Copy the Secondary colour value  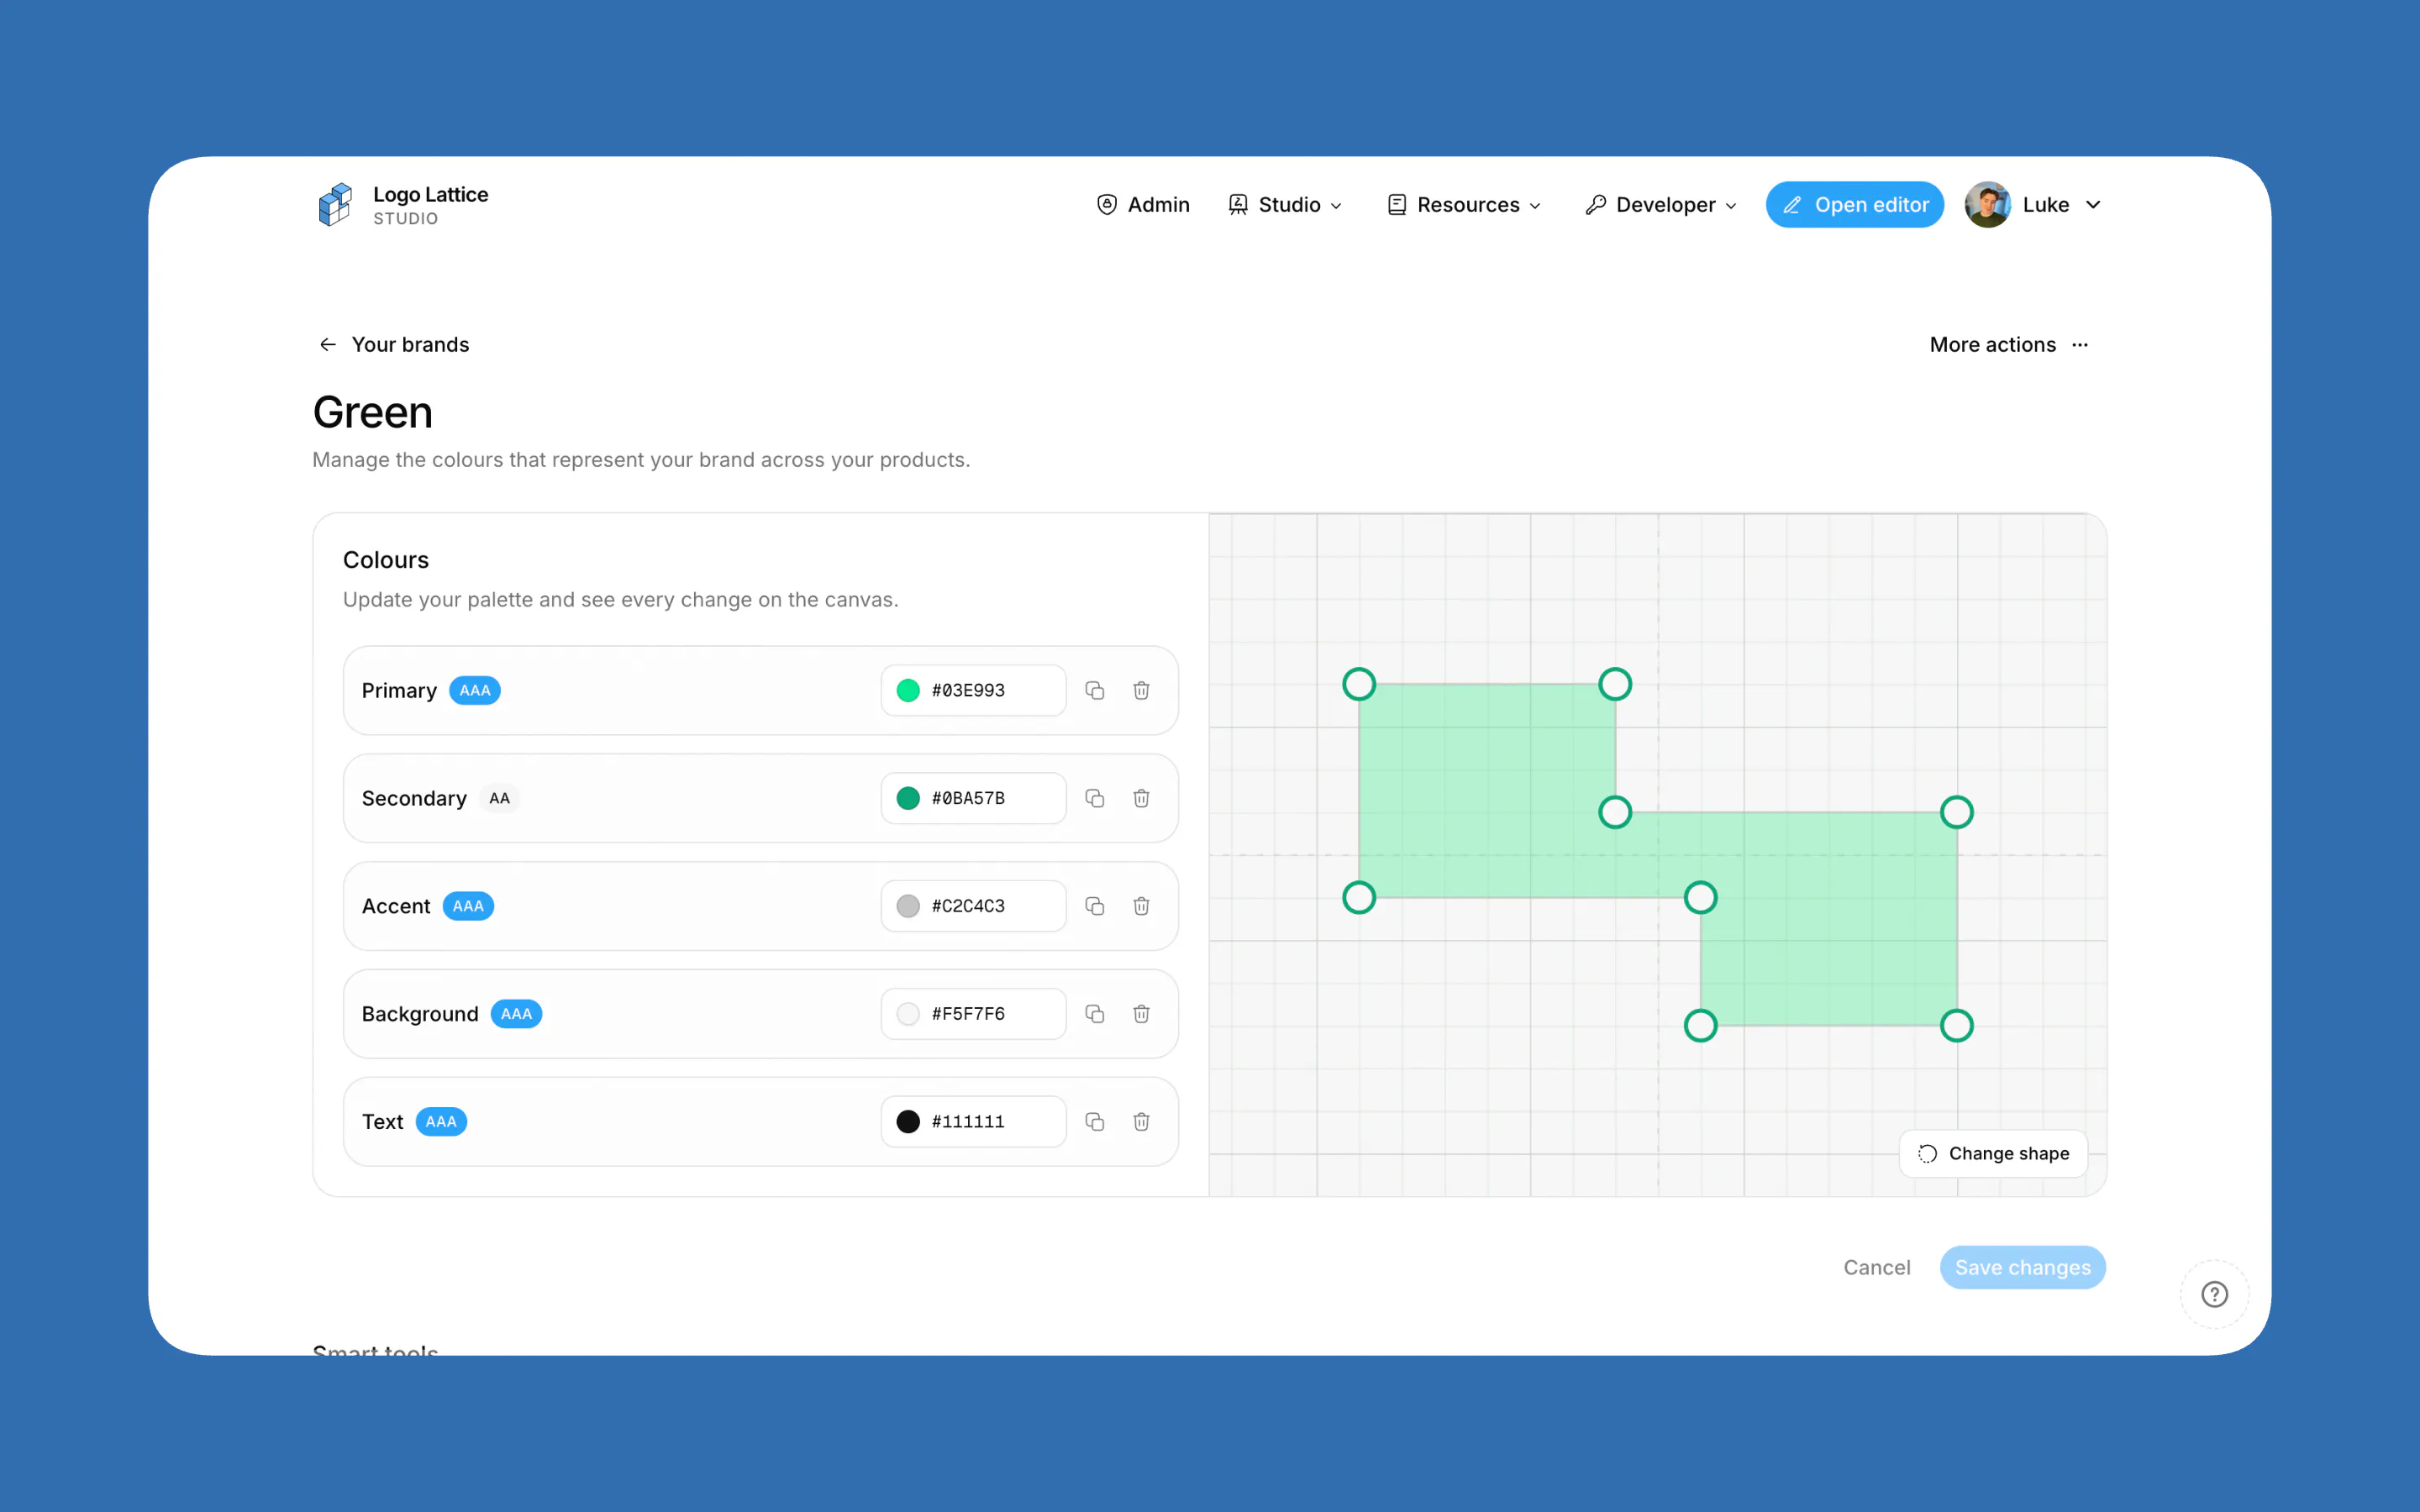point(1095,799)
